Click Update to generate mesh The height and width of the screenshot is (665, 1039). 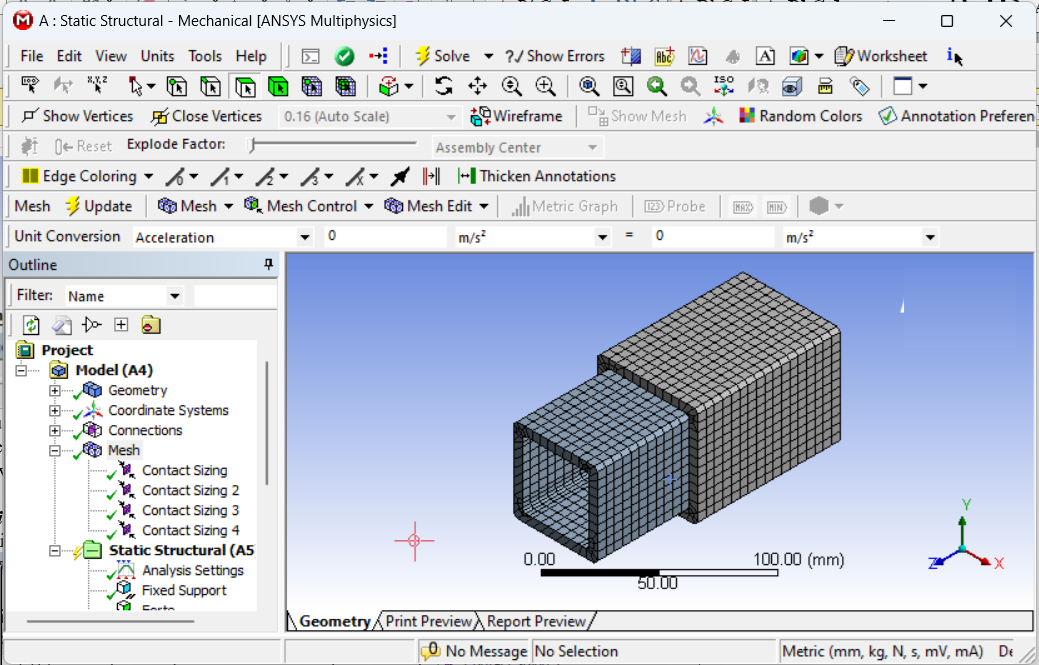(x=99, y=206)
